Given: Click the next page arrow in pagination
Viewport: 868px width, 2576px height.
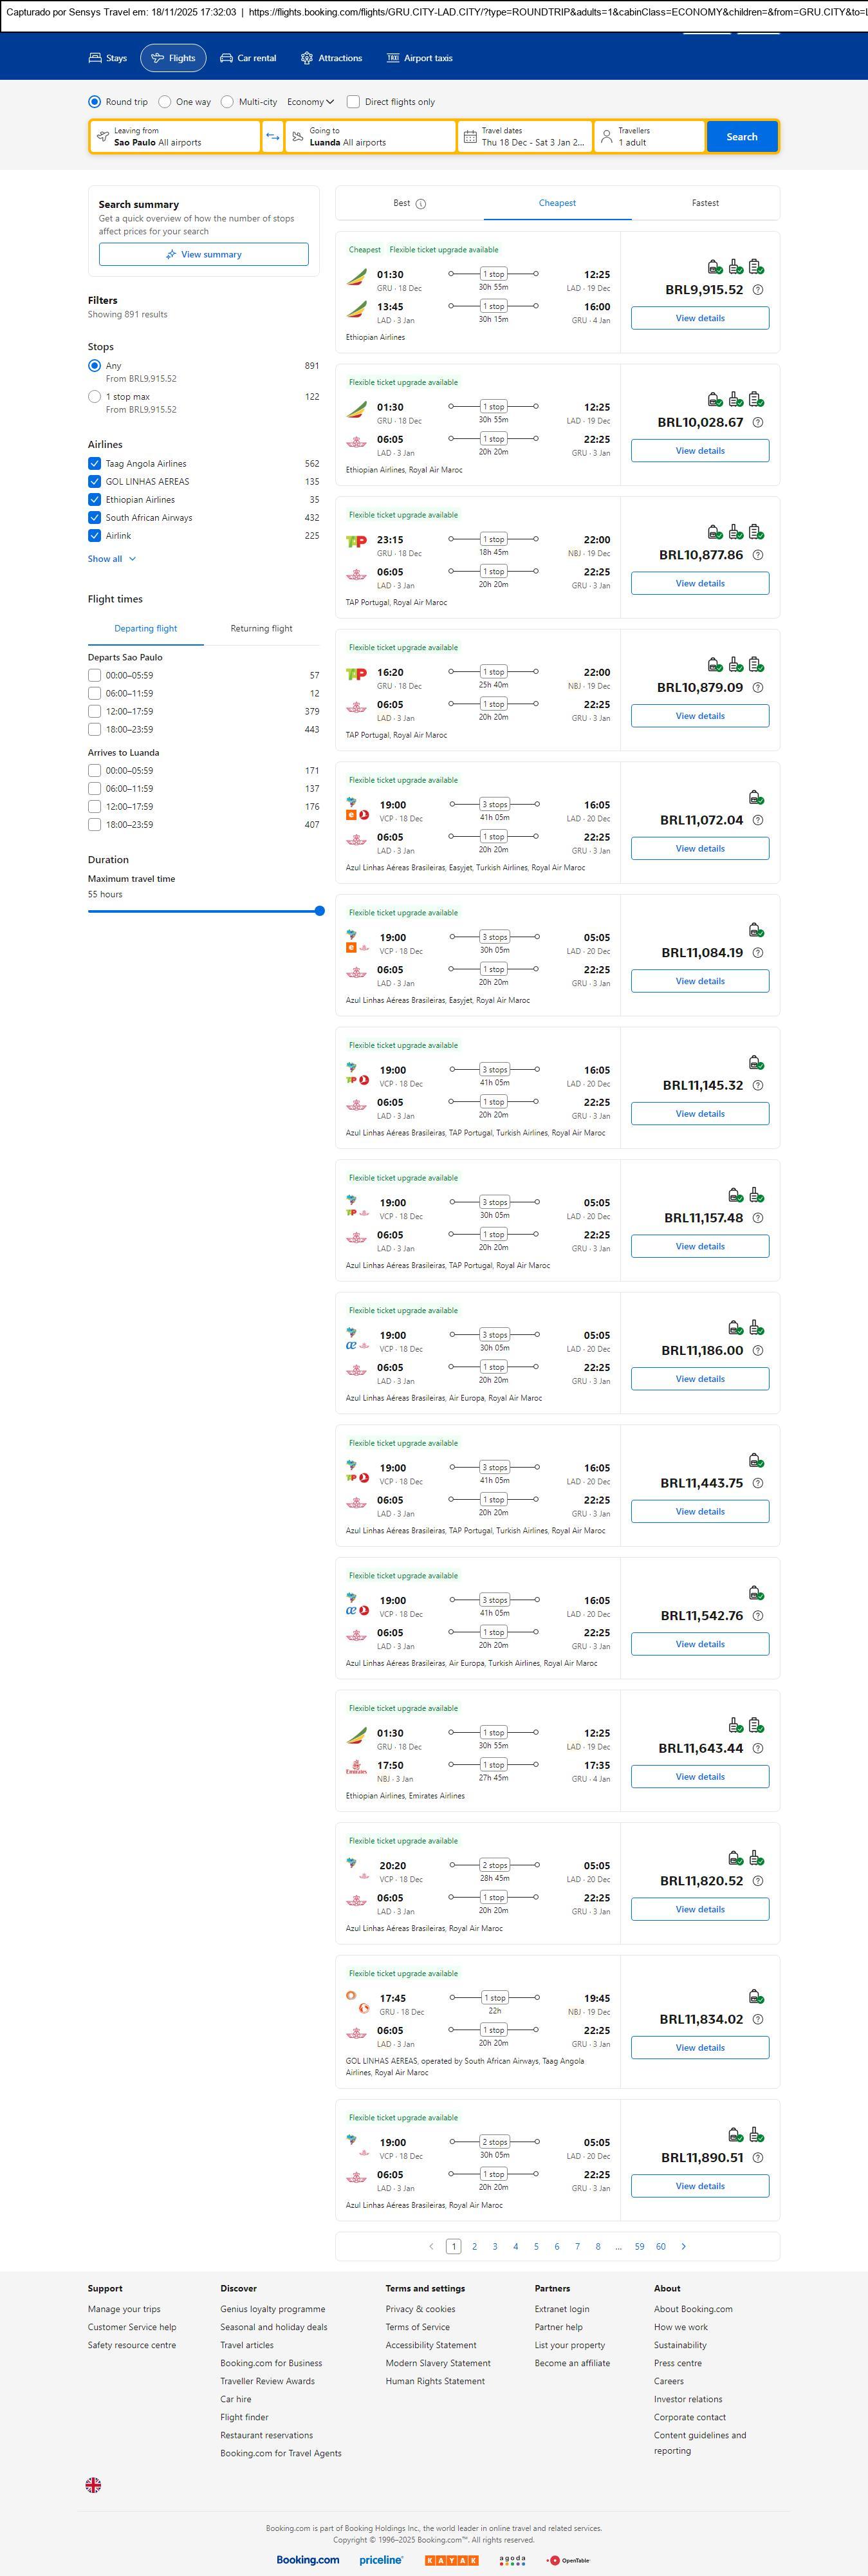Looking at the screenshot, I should 683,2246.
